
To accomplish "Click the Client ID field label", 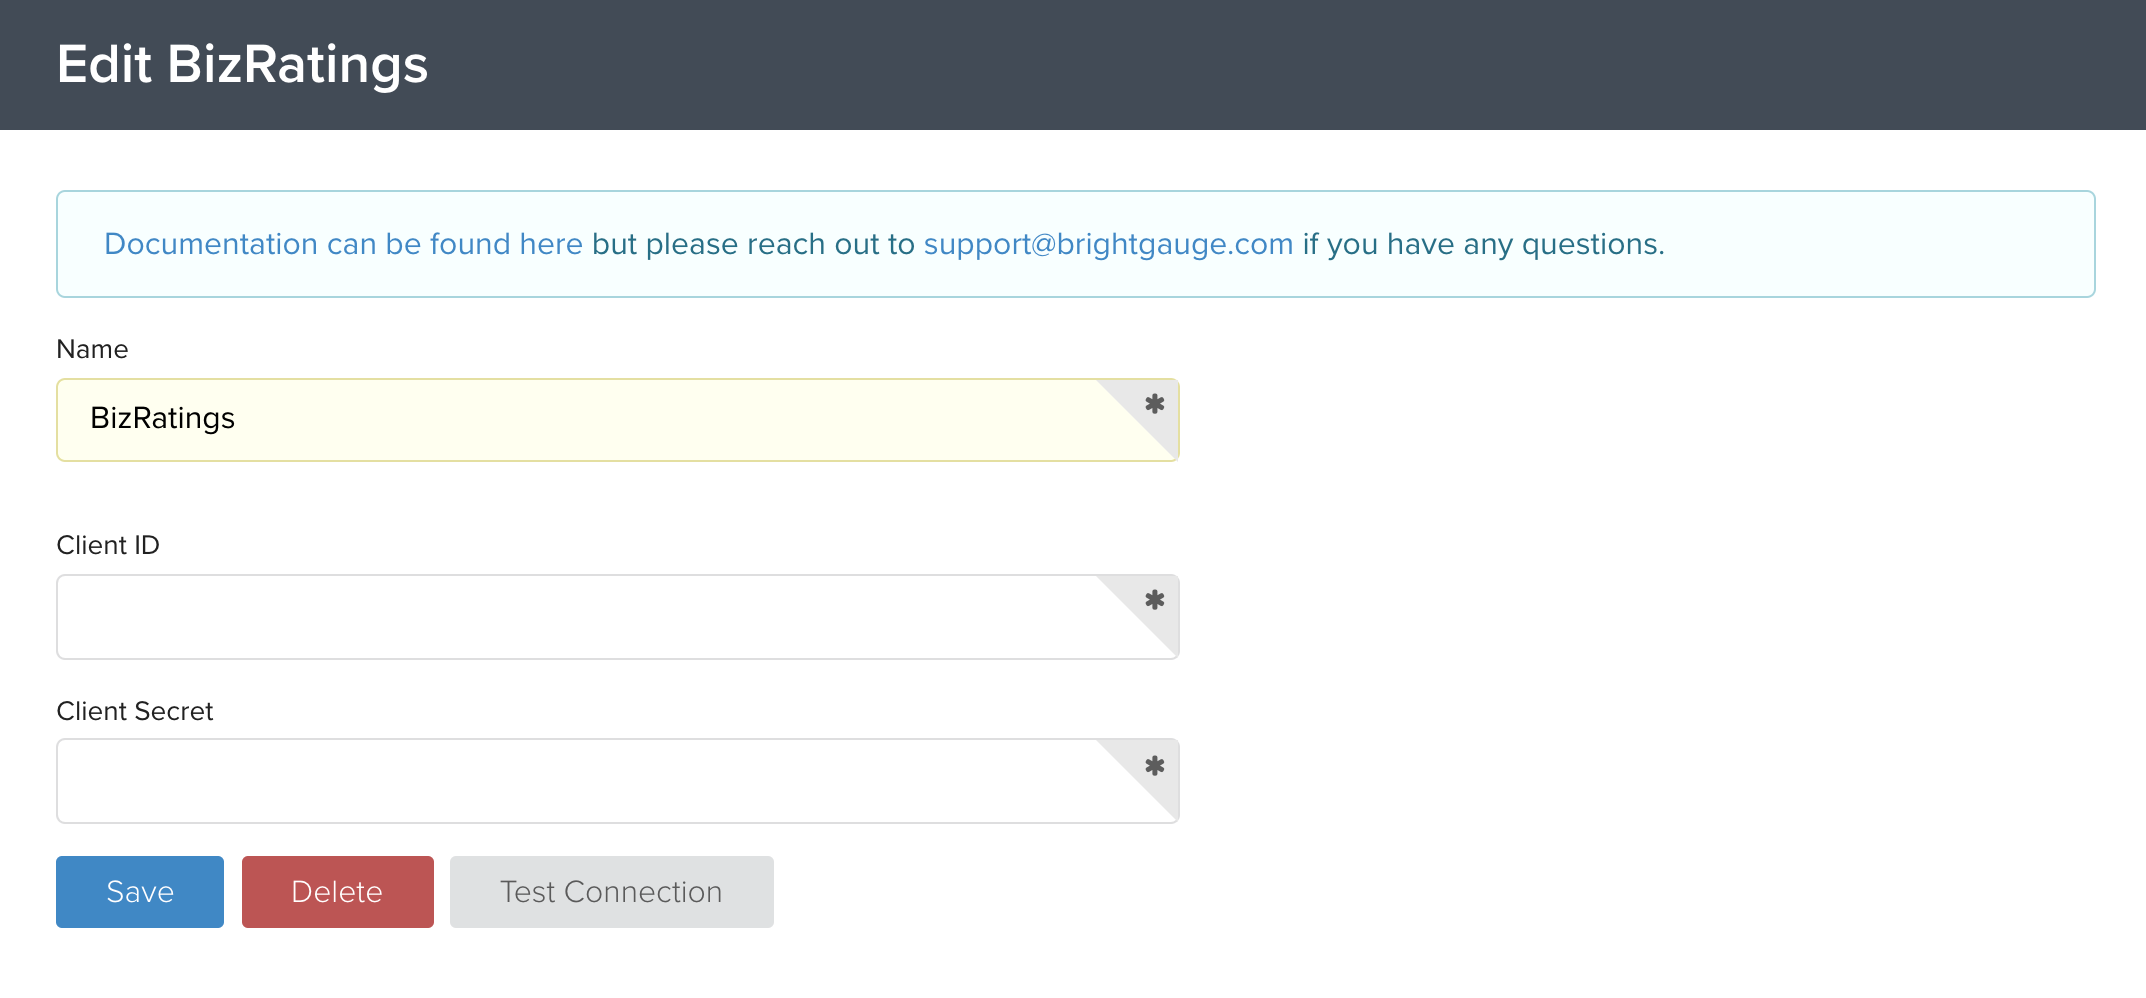I will tap(108, 545).
